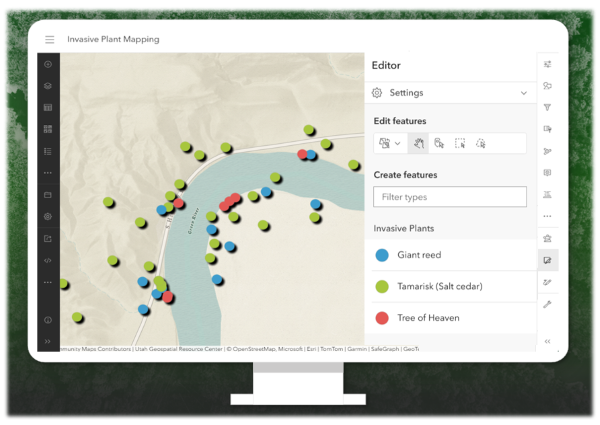Select the blue Giant reed swatch
Image resolution: width=600 pixels, height=425 pixels.
pyautogui.click(x=382, y=255)
